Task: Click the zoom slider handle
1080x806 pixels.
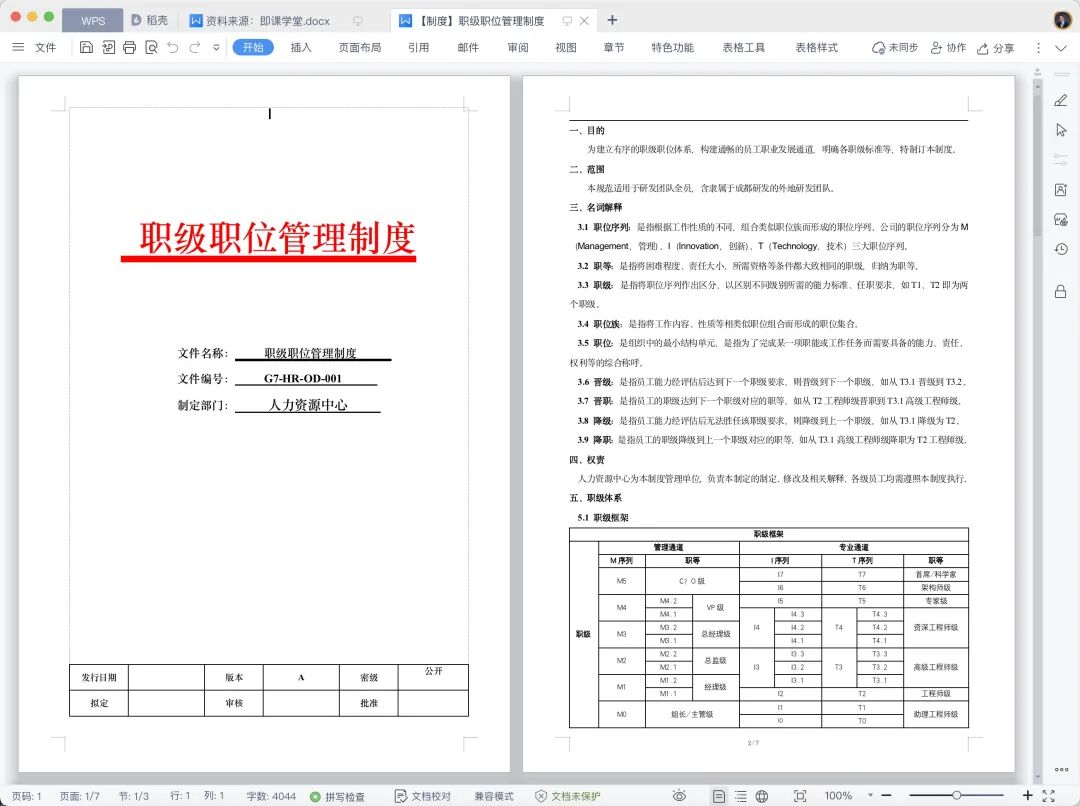Action: [x=957, y=796]
